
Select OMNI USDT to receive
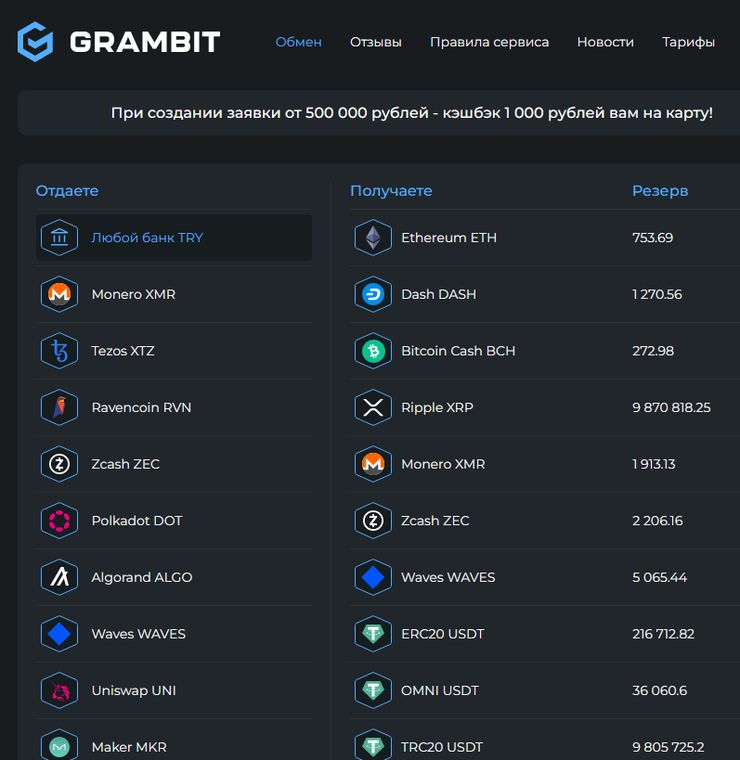545,690
